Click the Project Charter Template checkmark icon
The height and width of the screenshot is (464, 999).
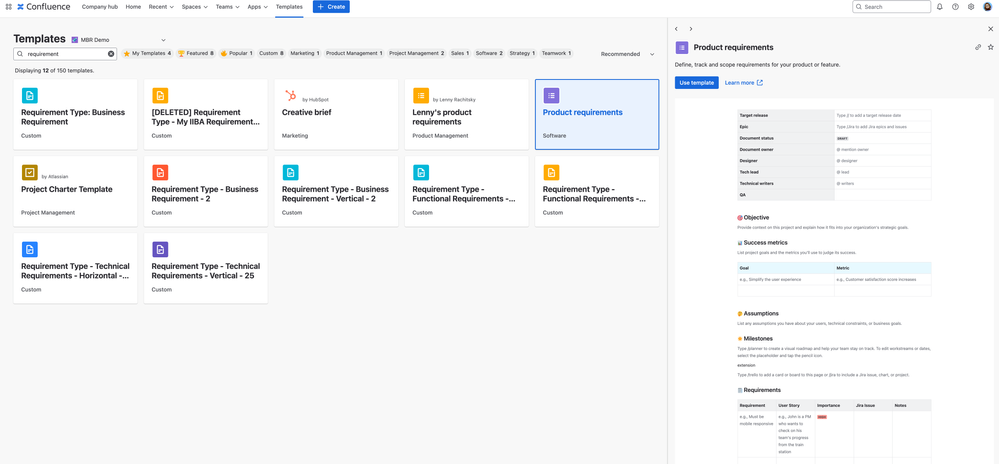click(29, 172)
